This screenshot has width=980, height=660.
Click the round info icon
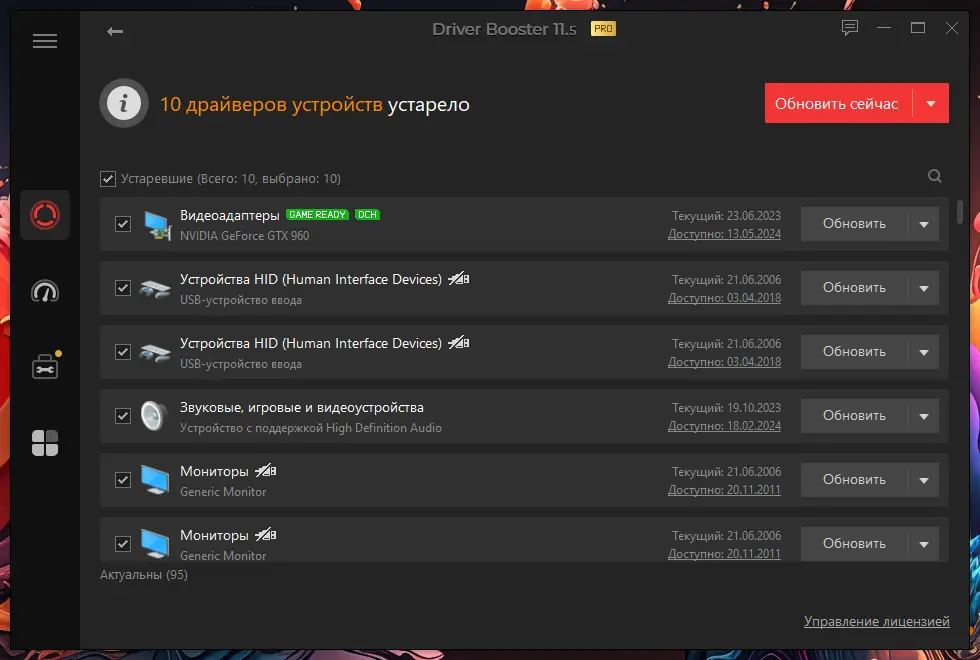[124, 103]
